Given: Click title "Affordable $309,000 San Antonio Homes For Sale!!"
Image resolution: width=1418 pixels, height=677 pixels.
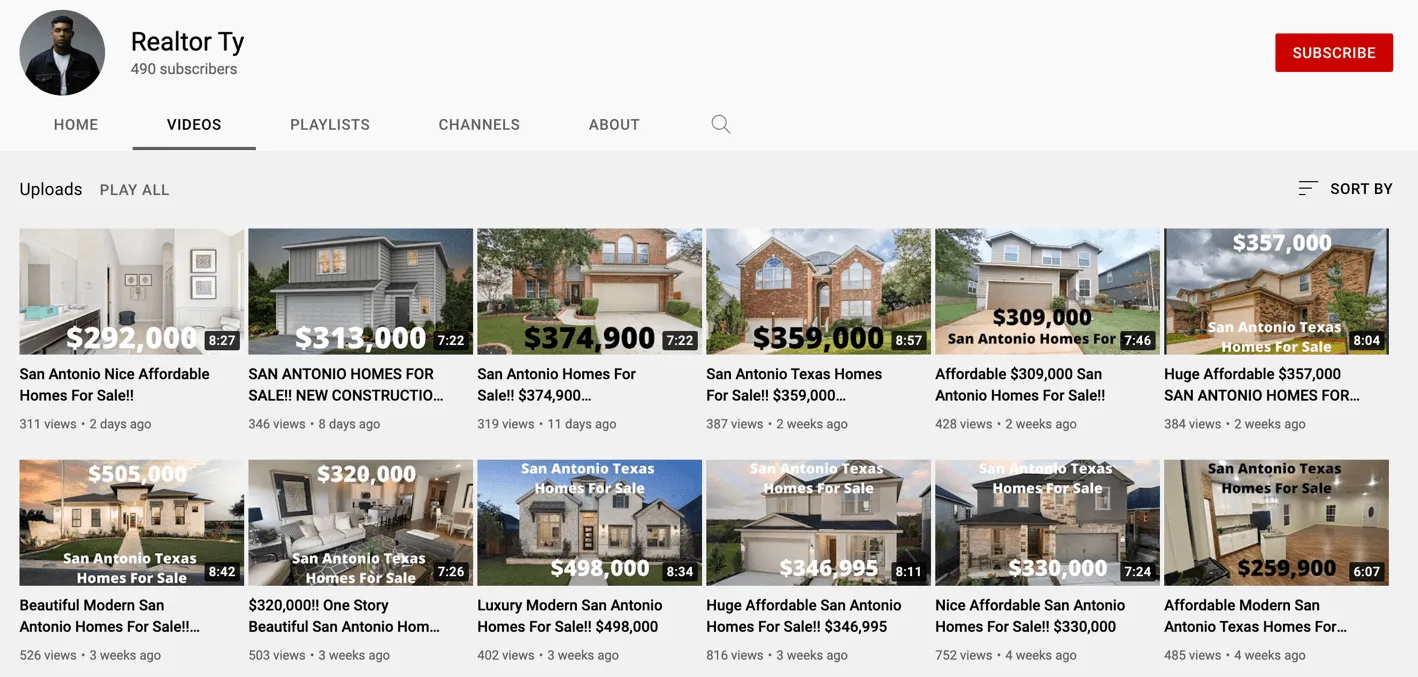Looking at the screenshot, I should pyautogui.click(x=1020, y=385).
